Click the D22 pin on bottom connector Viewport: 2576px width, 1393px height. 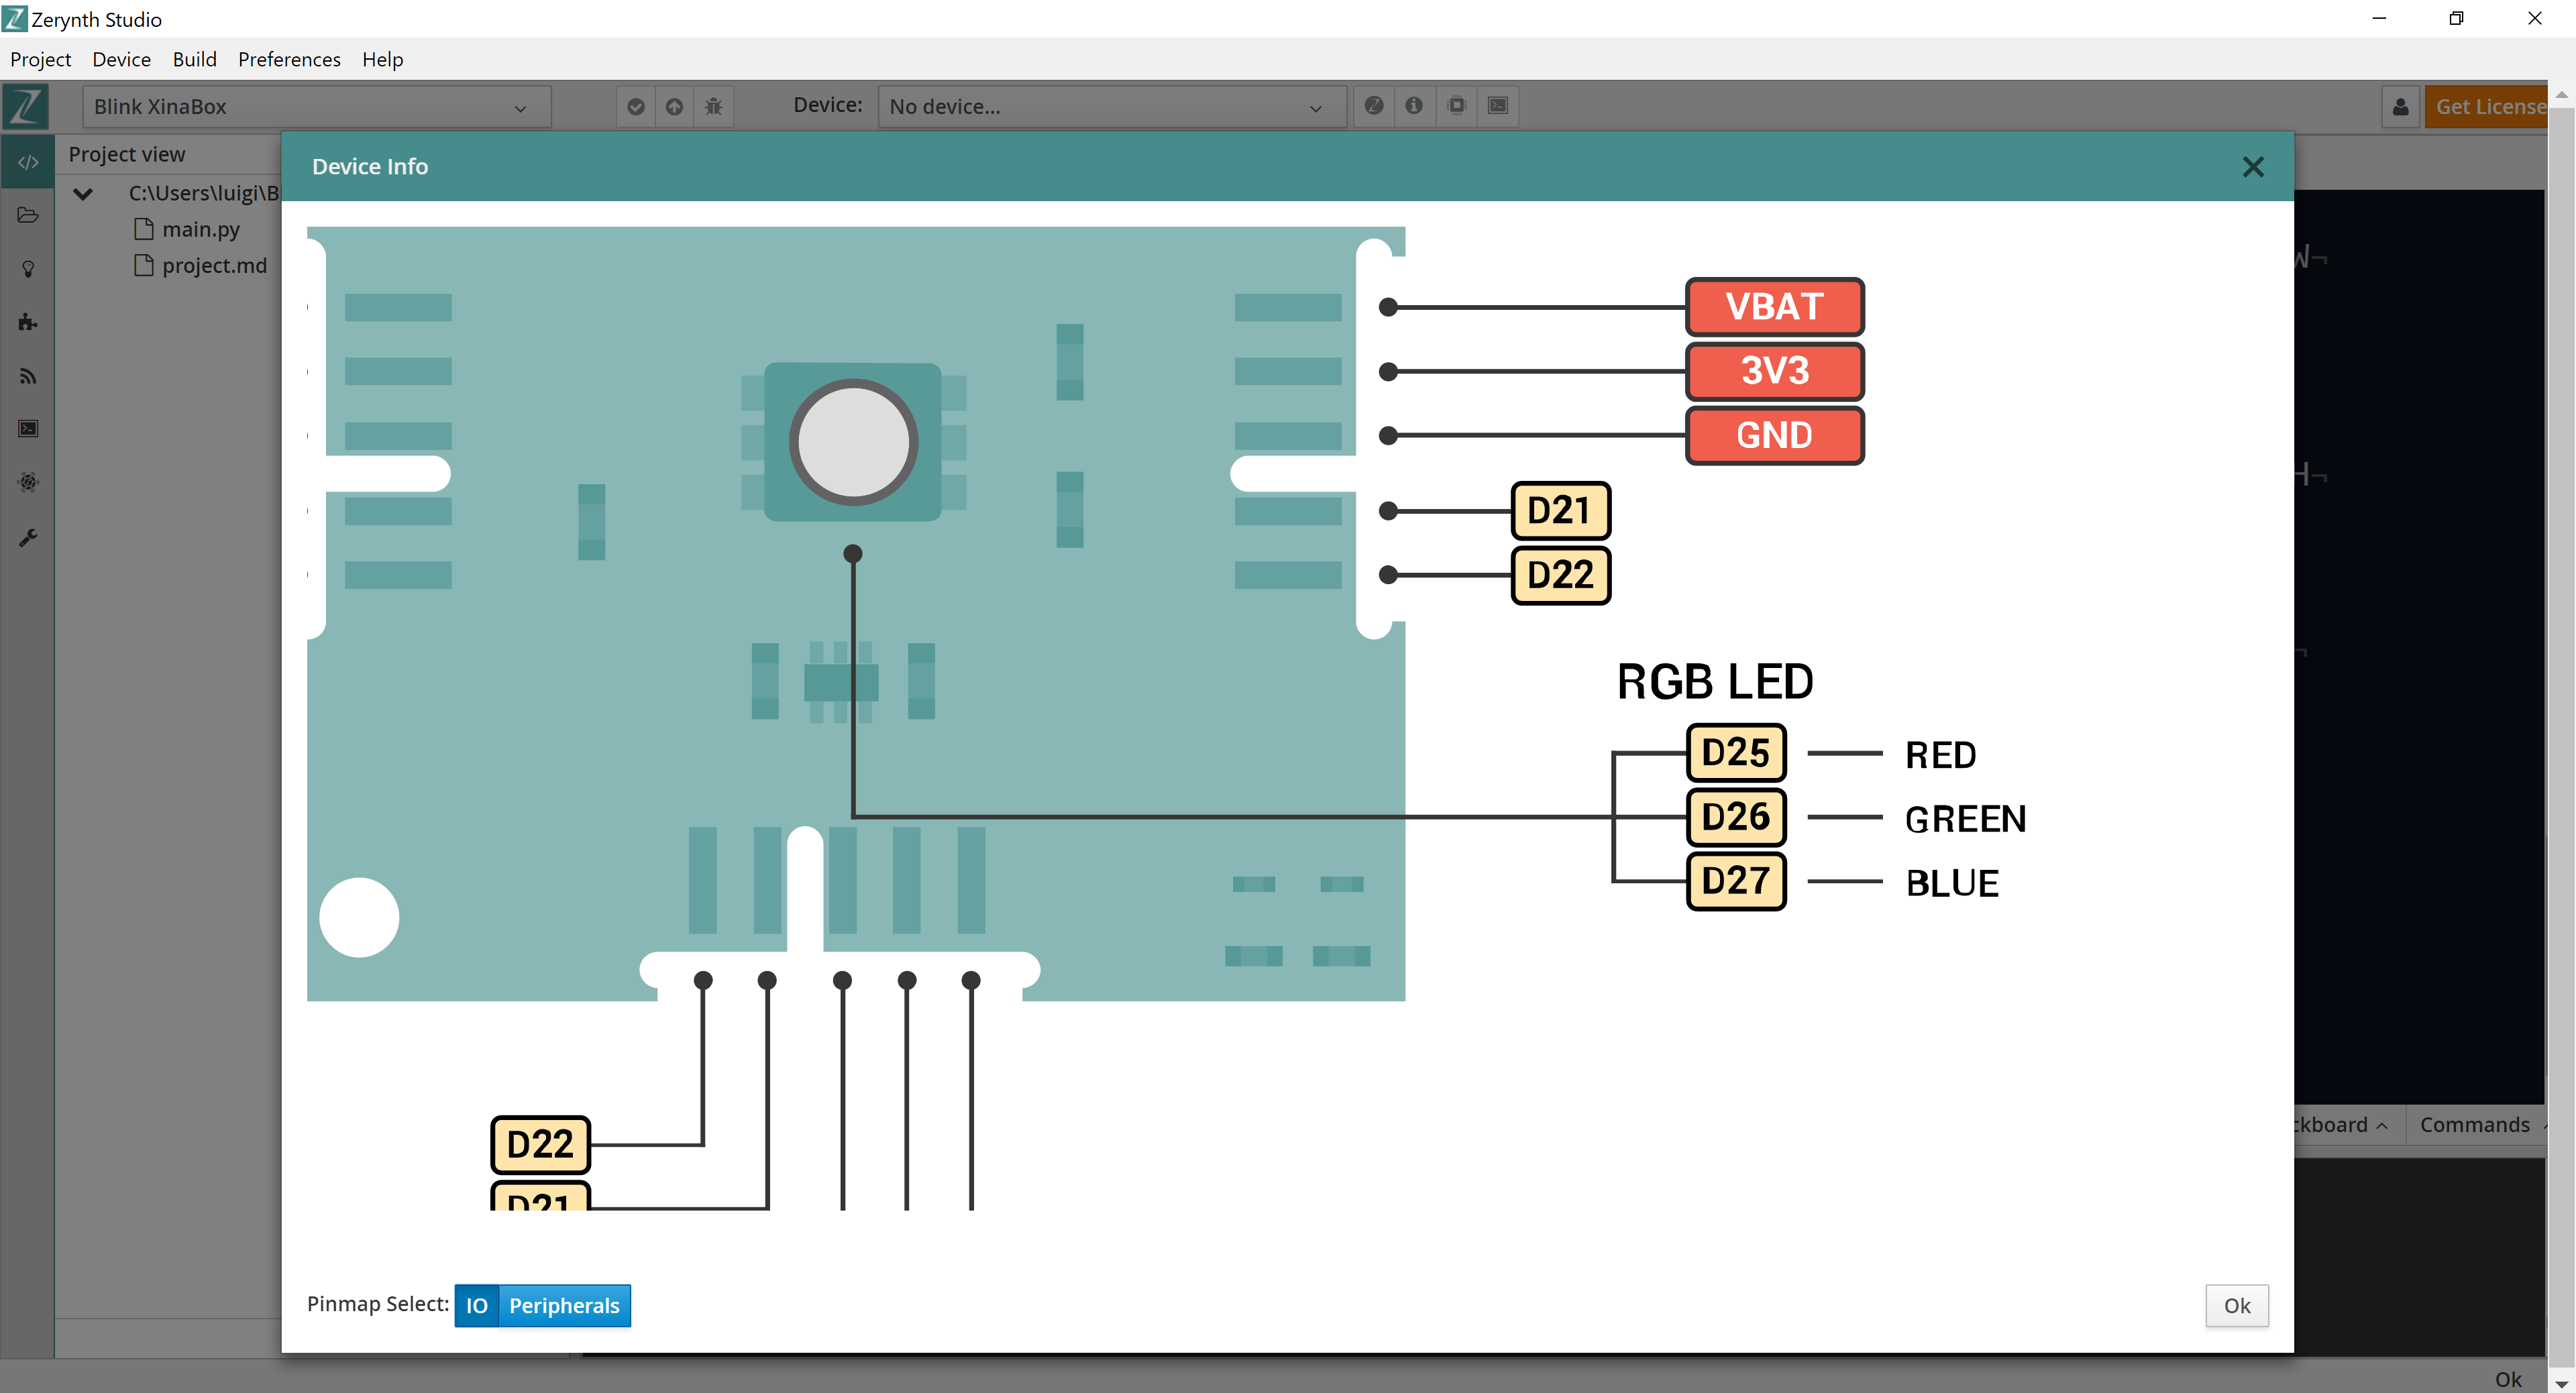point(540,1144)
